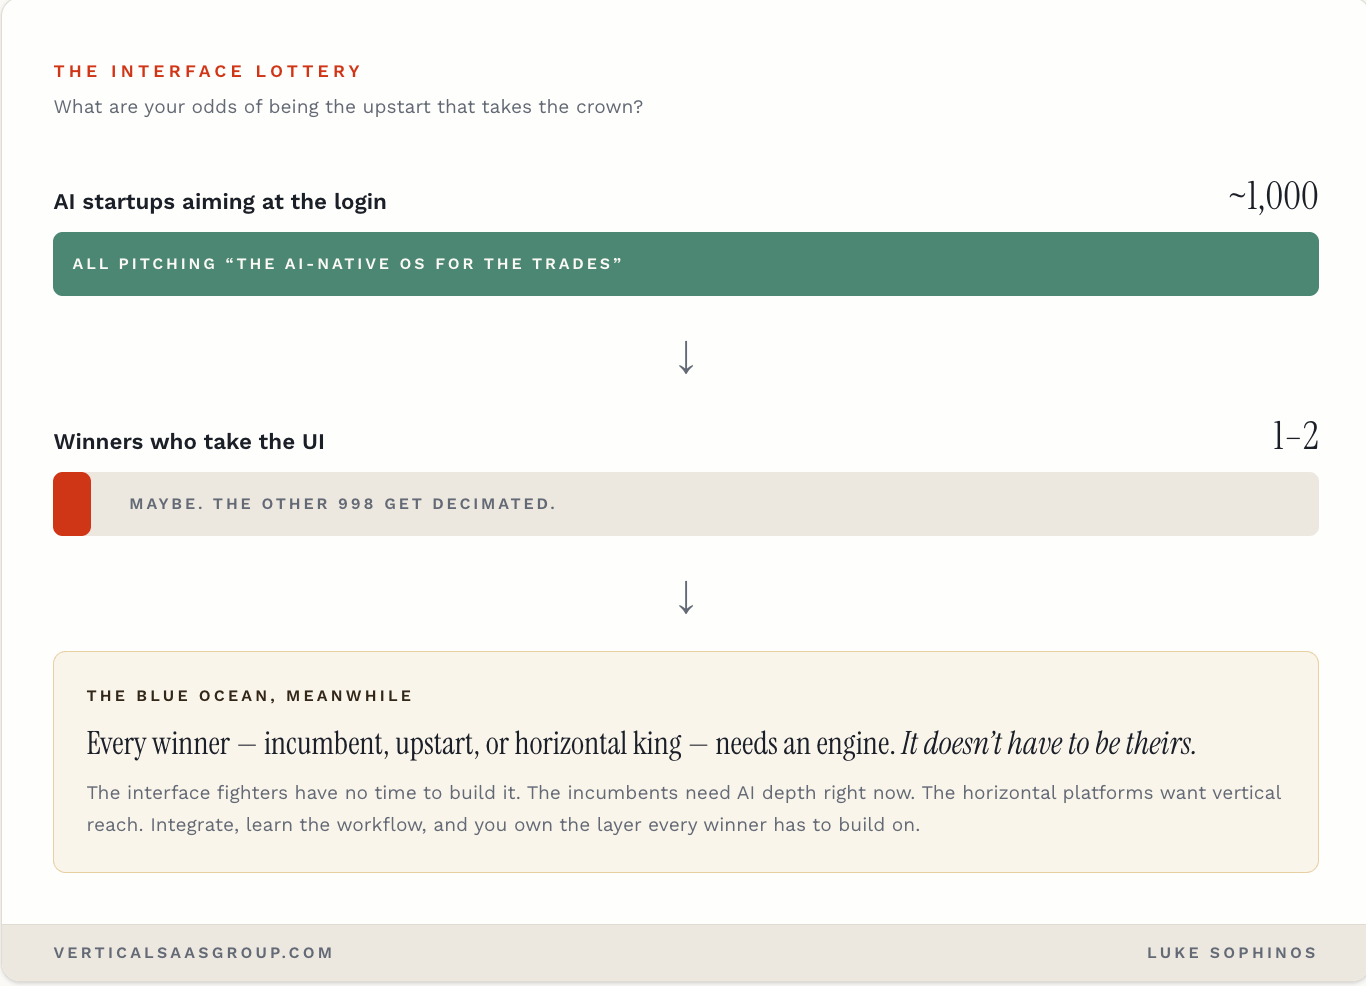The image size is (1366, 986).
Task: Click the subtitle about odds of the crown
Action: (349, 107)
